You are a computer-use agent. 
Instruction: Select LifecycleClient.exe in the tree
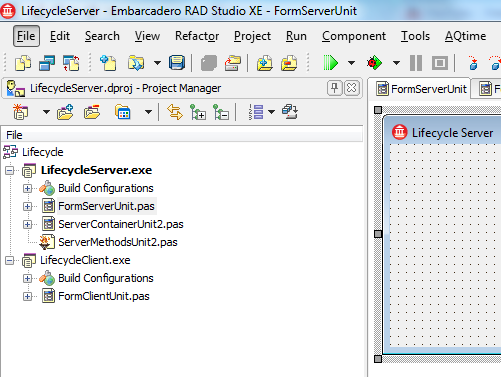click(85, 260)
